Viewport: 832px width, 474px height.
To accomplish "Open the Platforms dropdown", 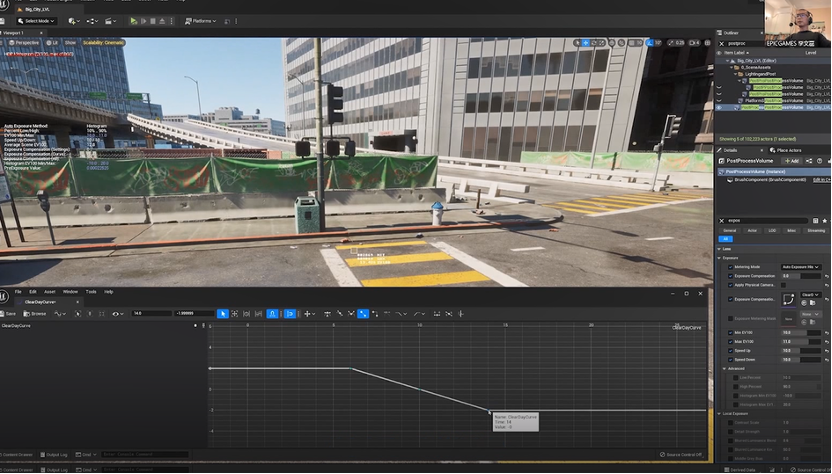I will click(x=201, y=21).
